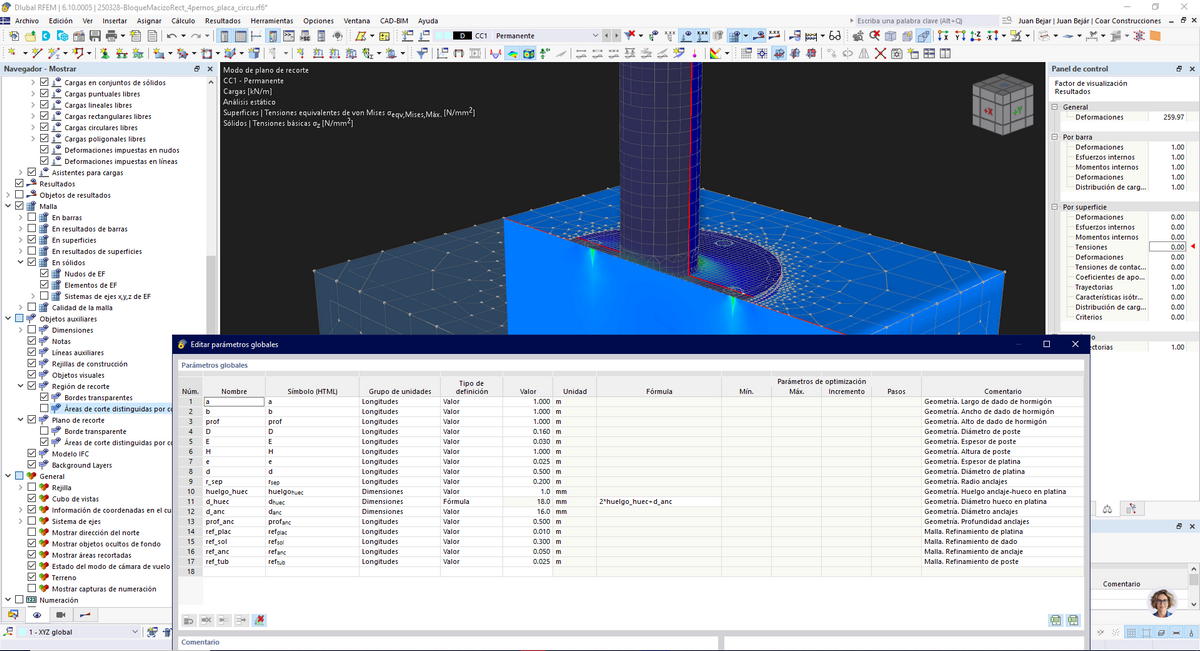Click the view cube in the 3D viewport
The height and width of the screenshot is (651, 1200).
[1002, 105]
